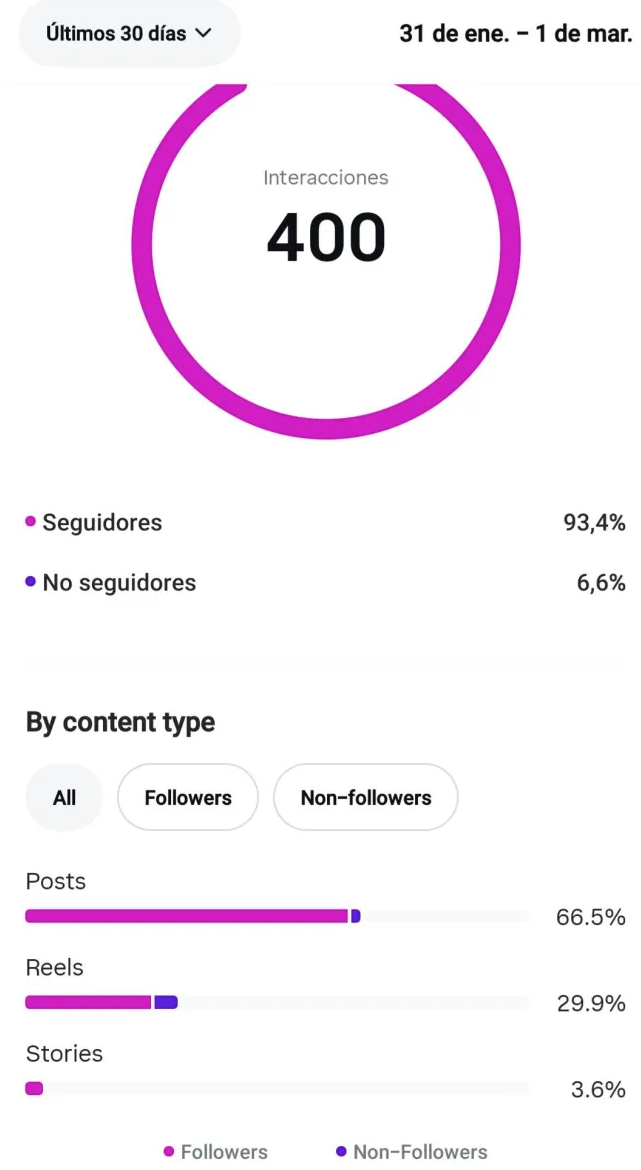Click the Reels followers pink bar
Image resolution: width=641 pixels, height=1170 pixels.
[88, 1002]
